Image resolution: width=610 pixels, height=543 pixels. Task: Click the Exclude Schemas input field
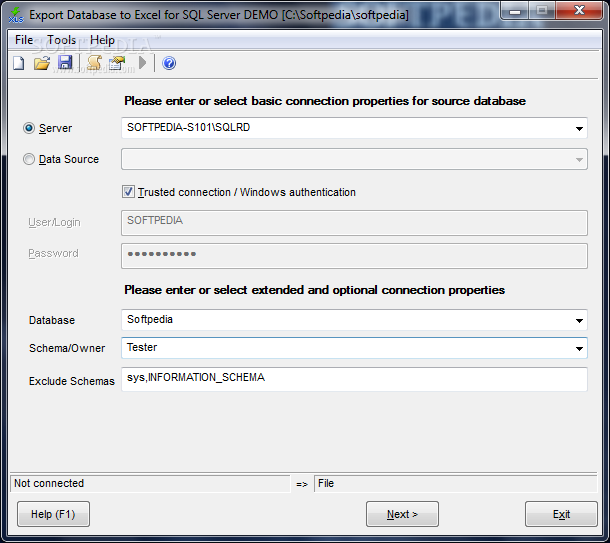[354, 379]
